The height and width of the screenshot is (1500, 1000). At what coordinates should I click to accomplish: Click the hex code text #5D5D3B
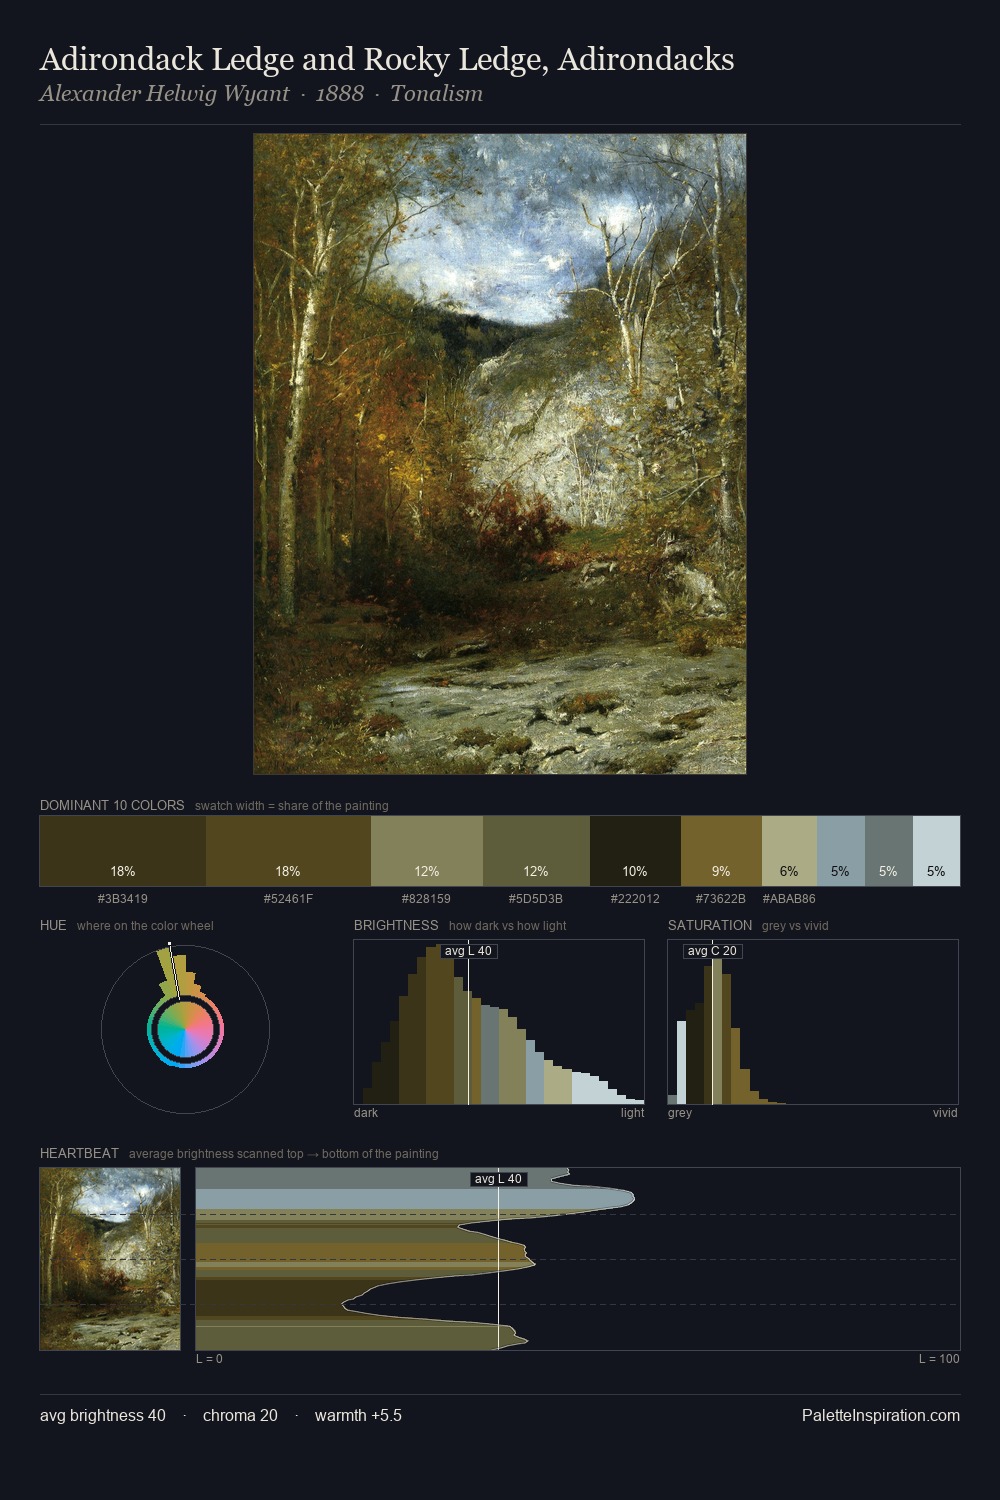[536, 899]
